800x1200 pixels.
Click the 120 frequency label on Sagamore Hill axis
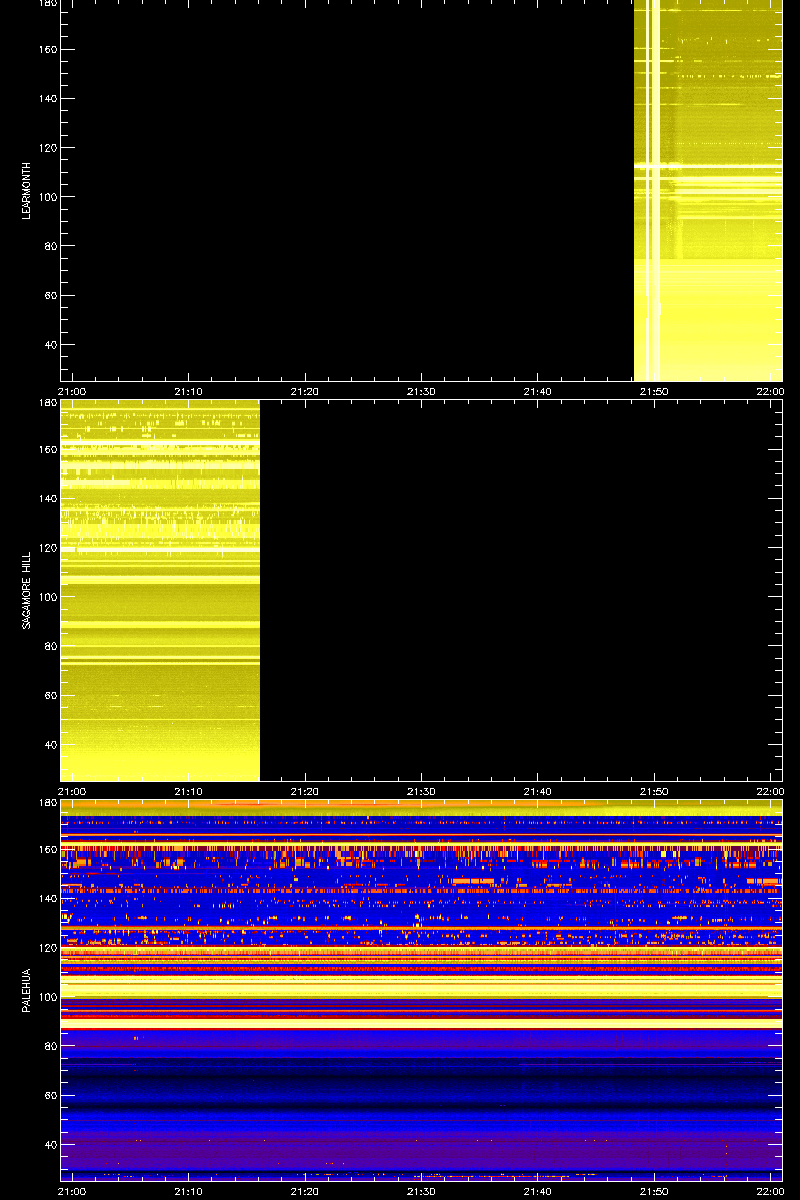(x=47, y=548)
